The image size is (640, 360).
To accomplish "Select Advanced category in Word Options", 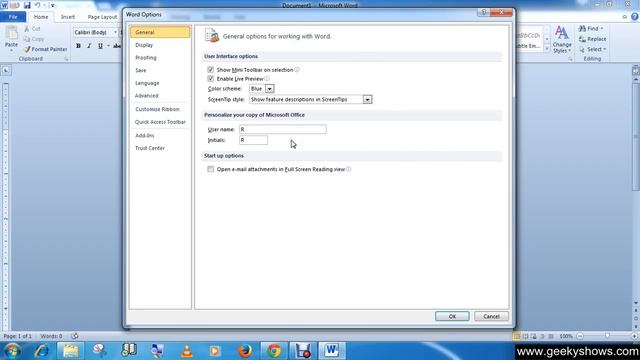I will [x=160, y=96].
